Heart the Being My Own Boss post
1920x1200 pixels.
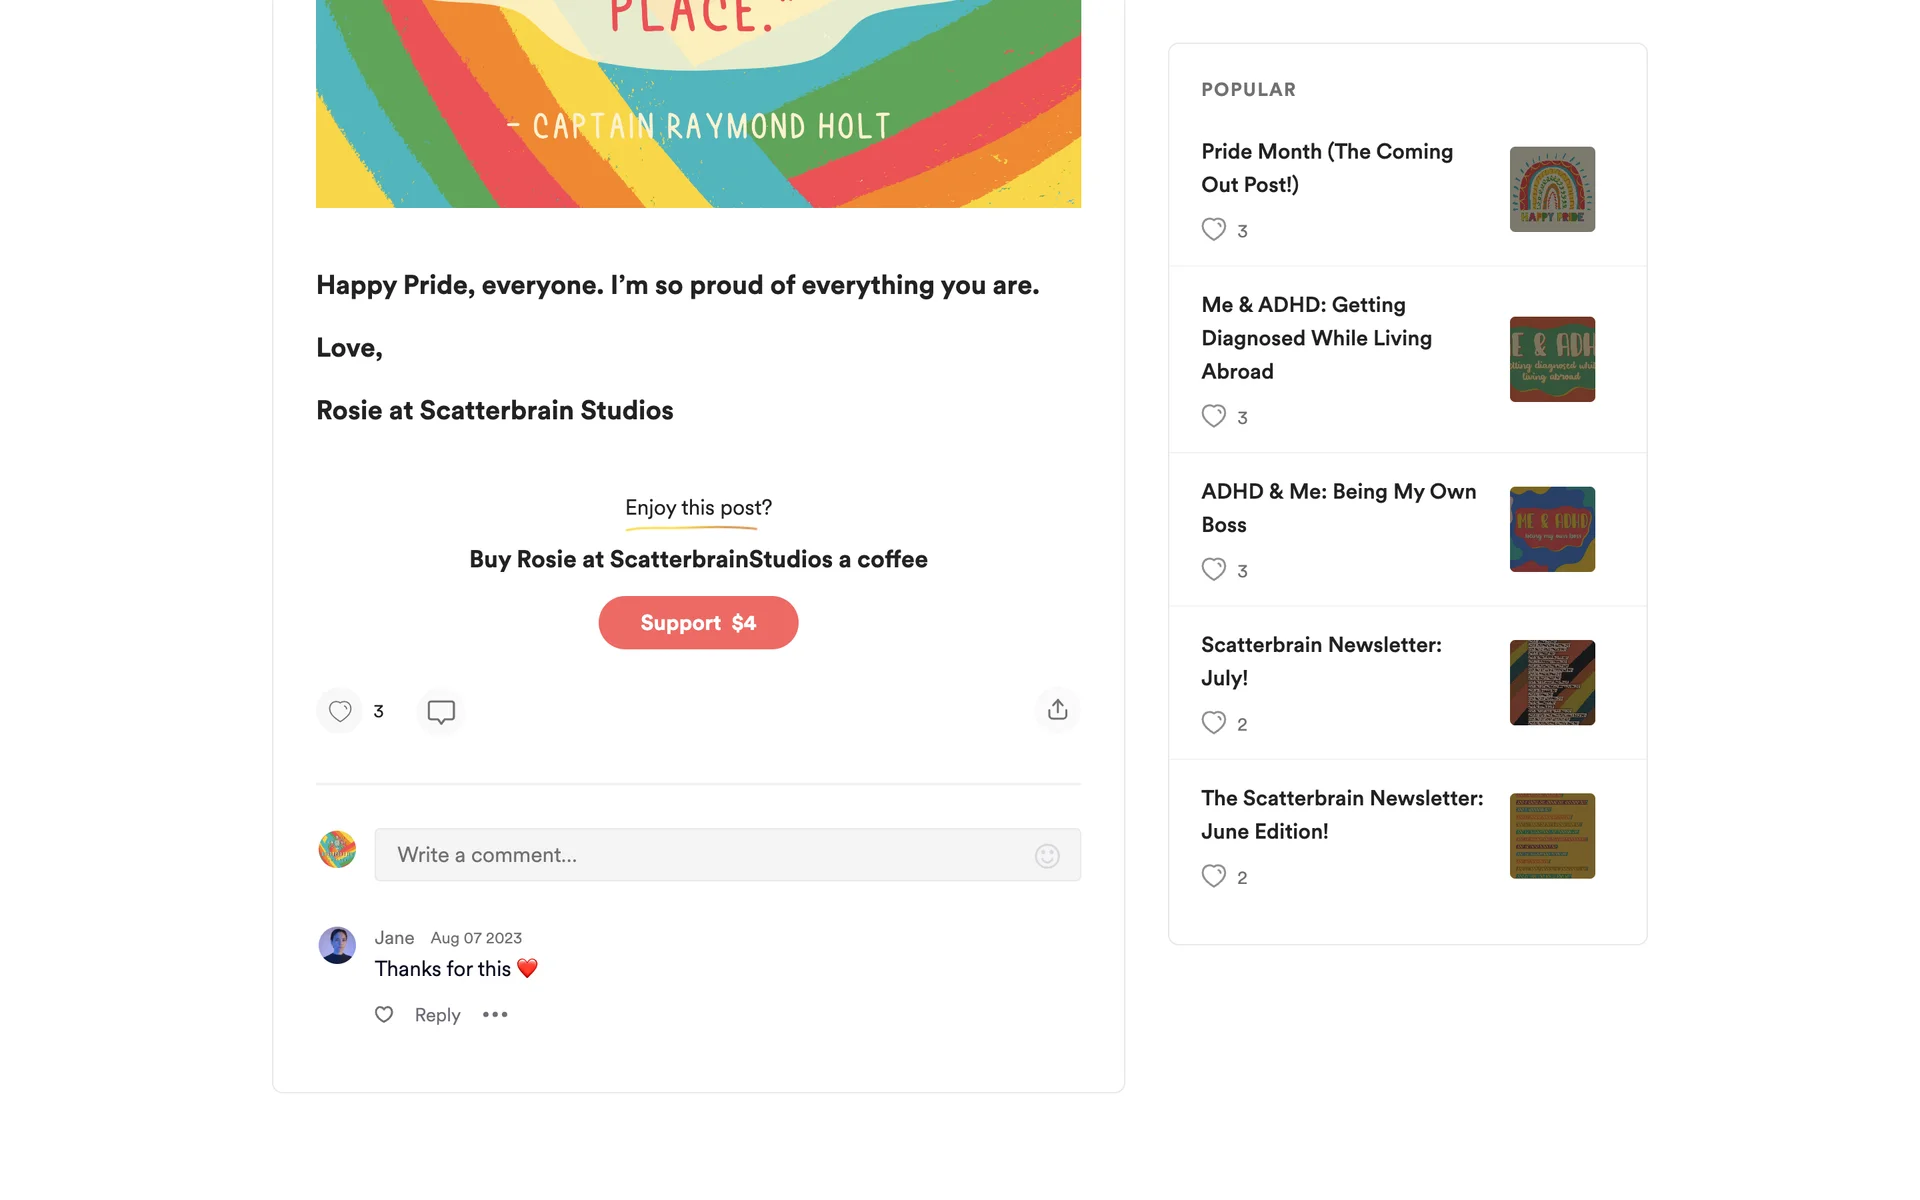(x=1213, y=570)
